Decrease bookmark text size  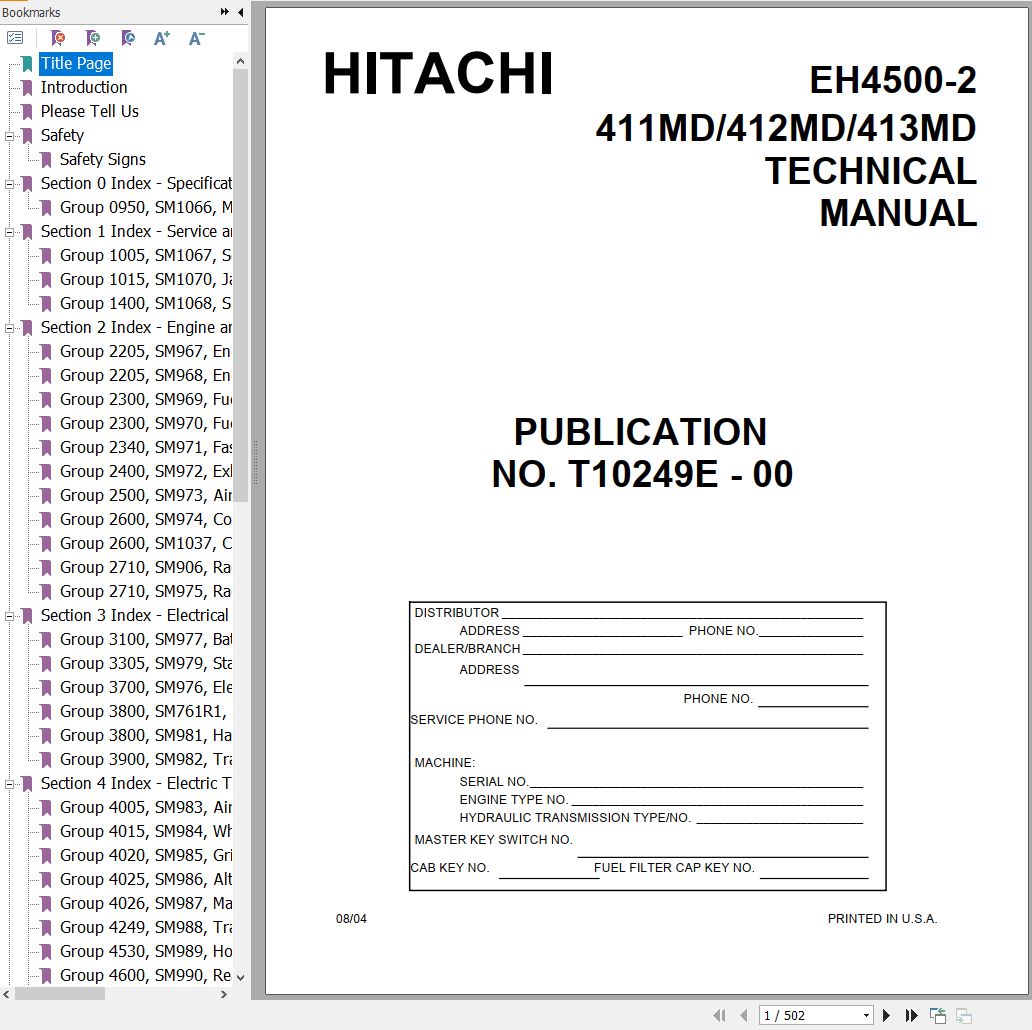point(196,38)
